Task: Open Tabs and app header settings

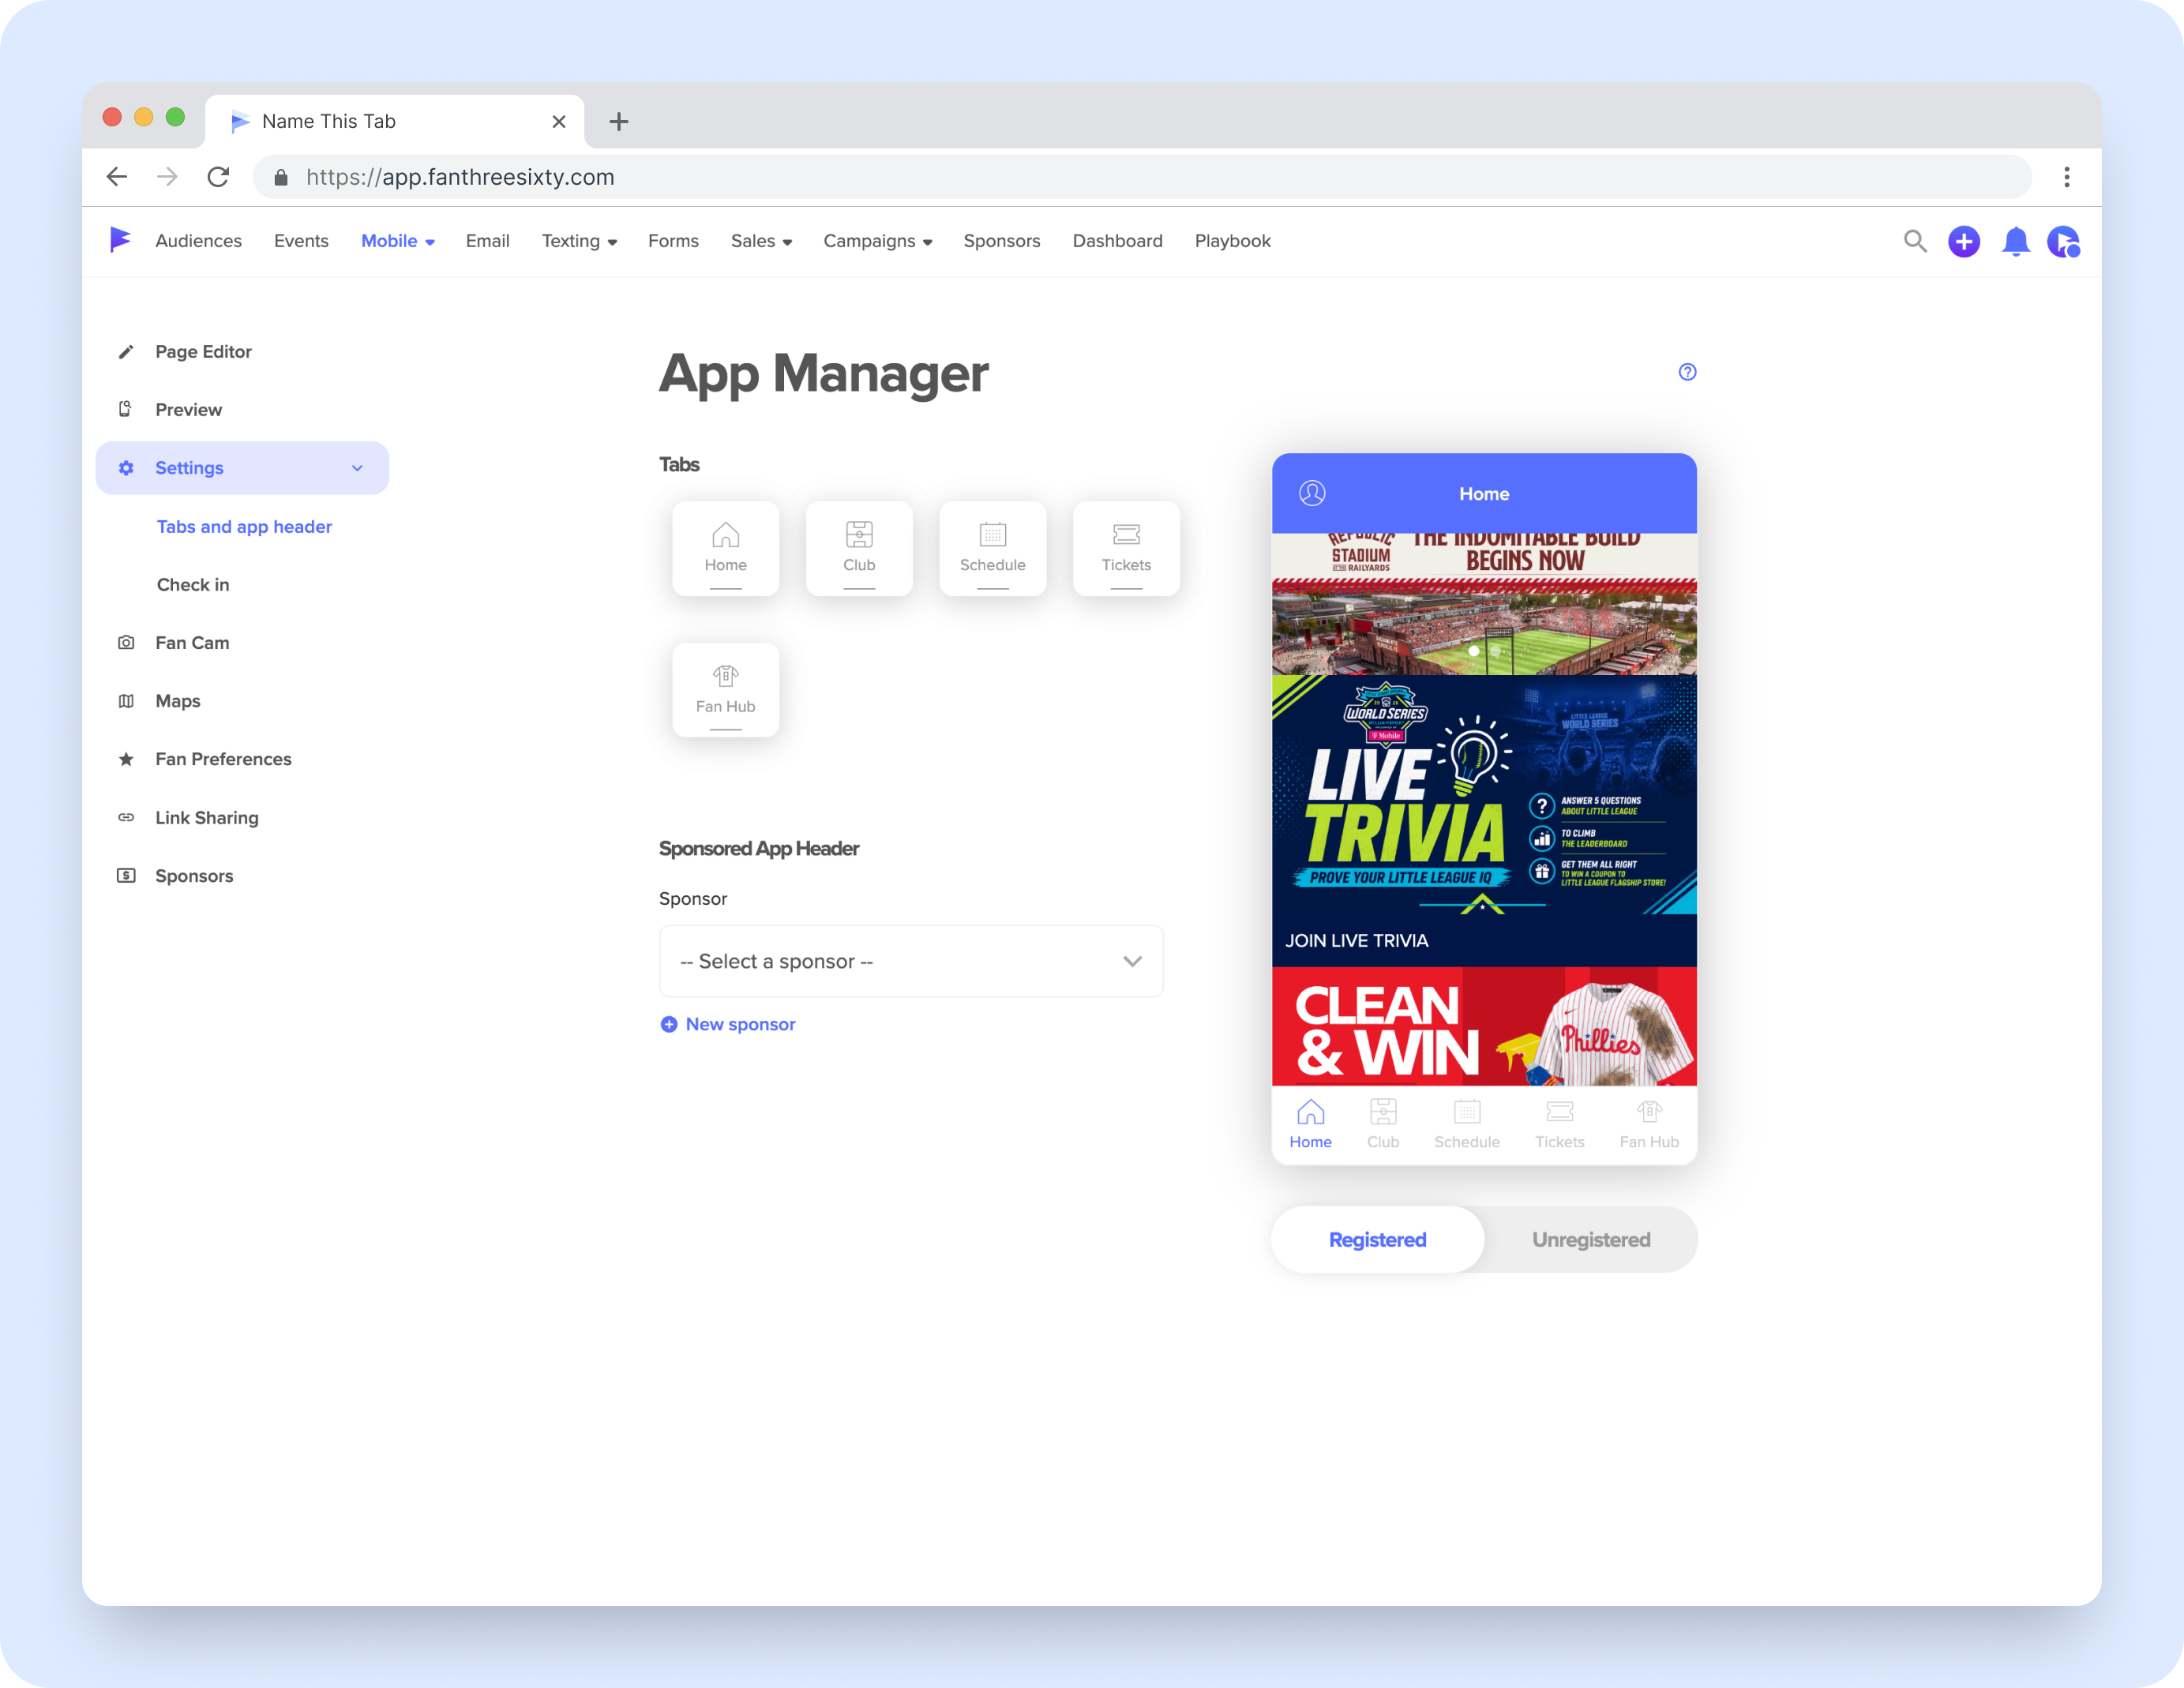Action: click(244, 526)
